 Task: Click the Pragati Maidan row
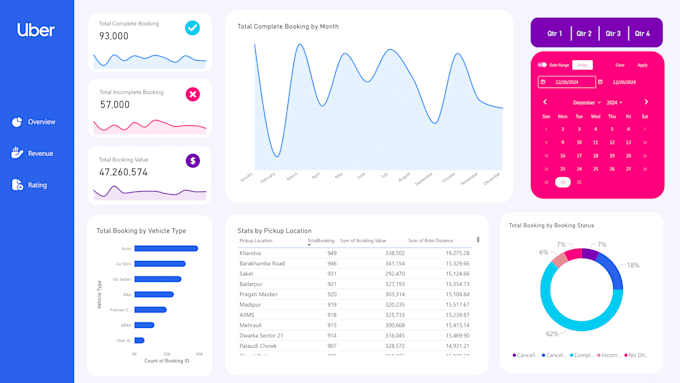point(354,294)
